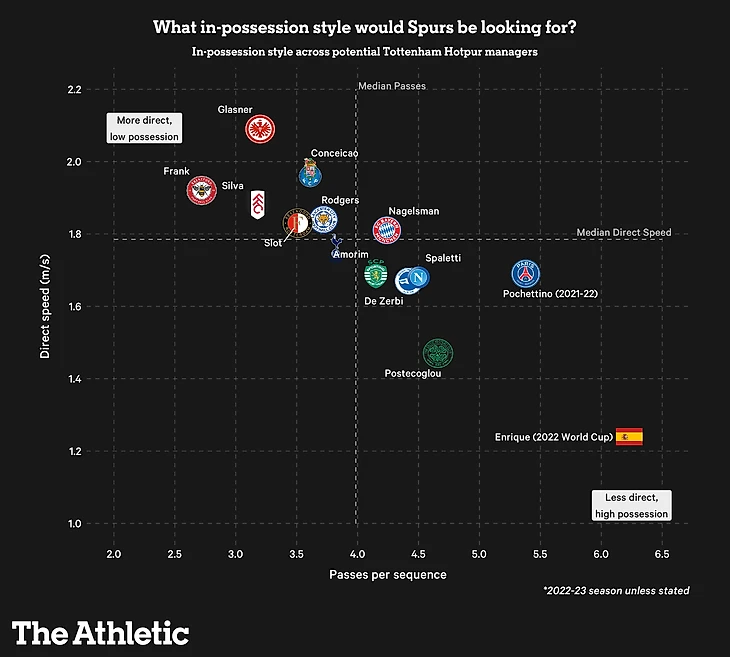Click the 'Median Passes' line label
Viewport: 730px width, 657px height.
pos(392,86)
